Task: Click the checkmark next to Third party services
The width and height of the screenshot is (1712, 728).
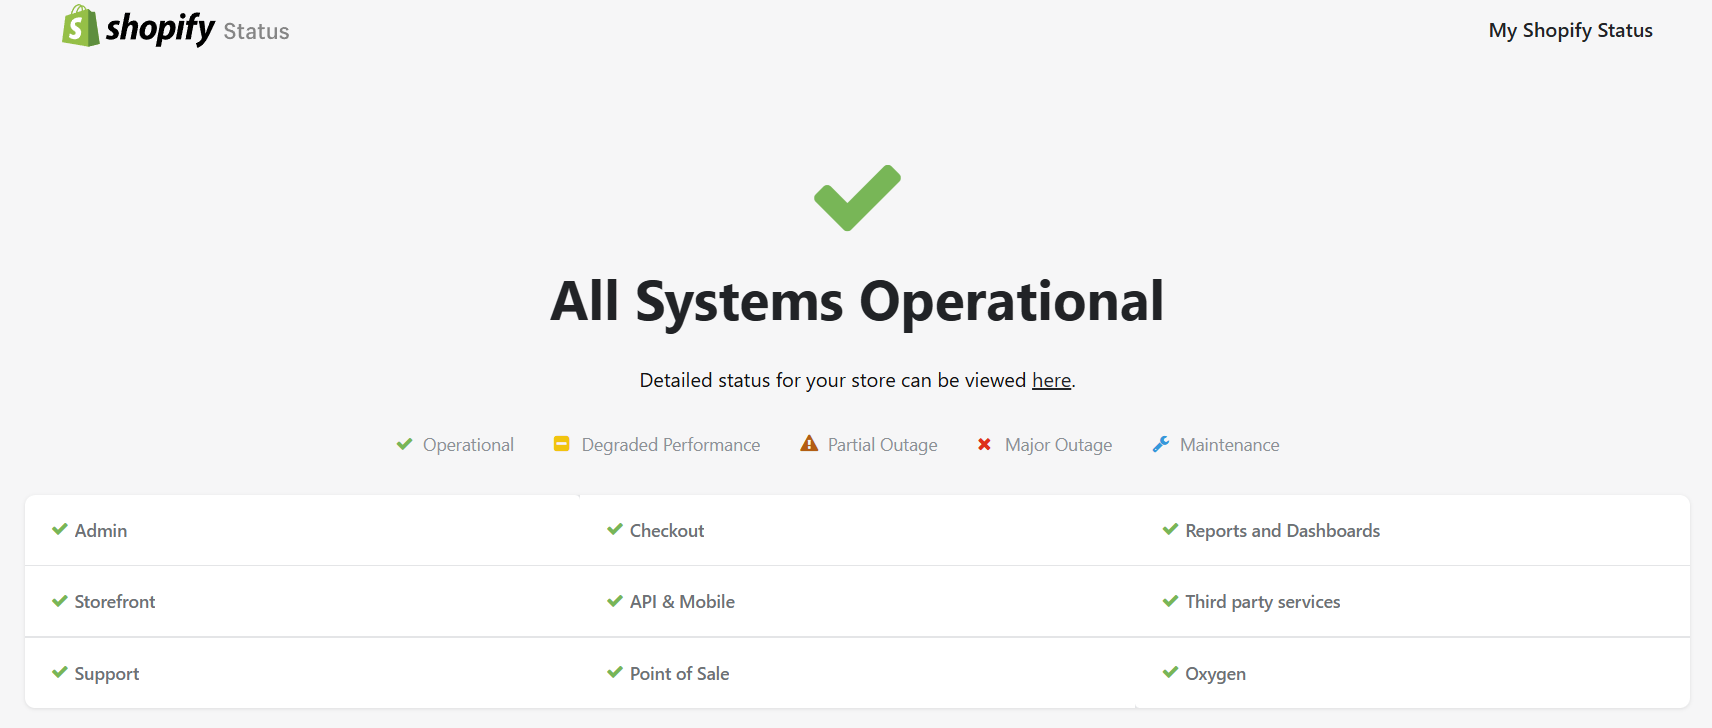Action: pos(1170,601)
